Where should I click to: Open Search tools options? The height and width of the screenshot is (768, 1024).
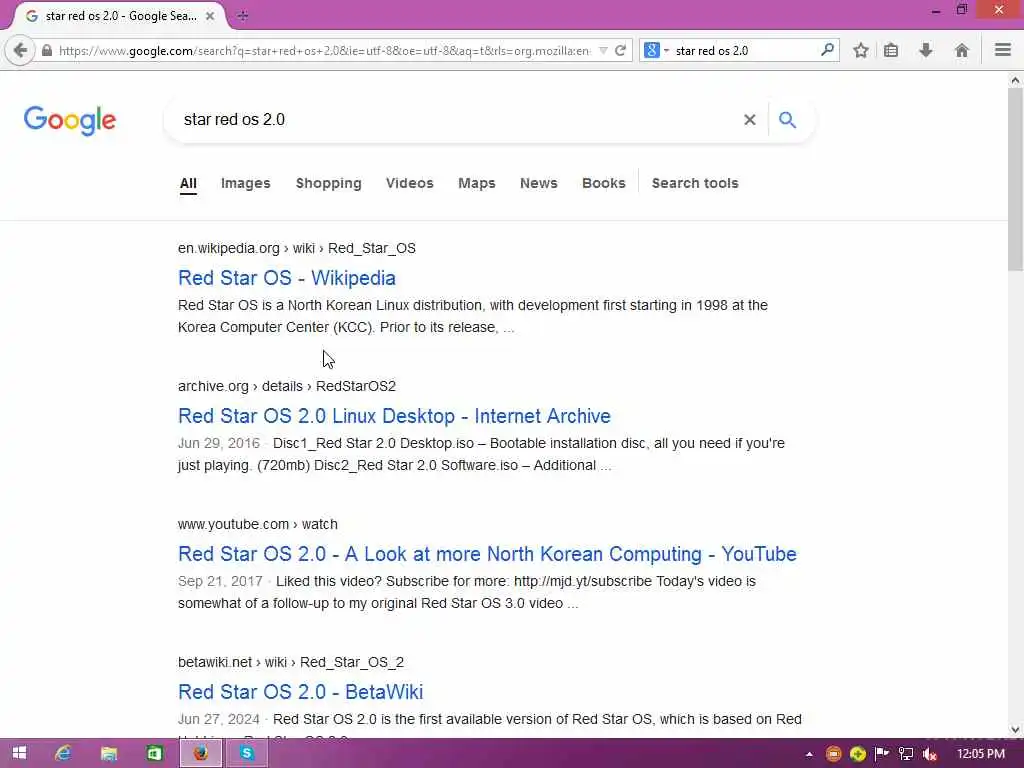[x=695, y=184]
